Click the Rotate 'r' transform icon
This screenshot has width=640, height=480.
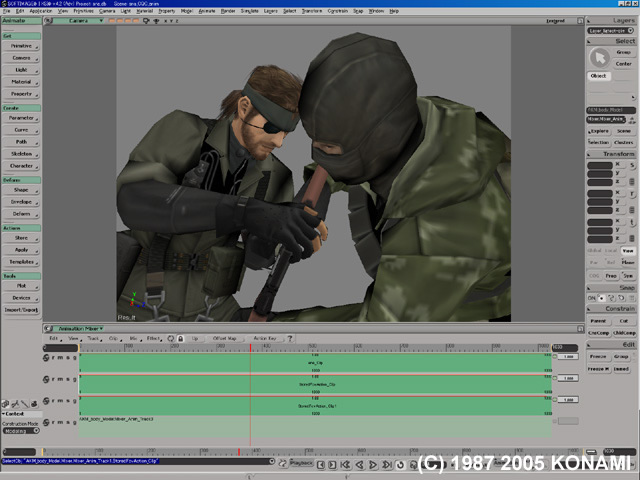(632, 194)
